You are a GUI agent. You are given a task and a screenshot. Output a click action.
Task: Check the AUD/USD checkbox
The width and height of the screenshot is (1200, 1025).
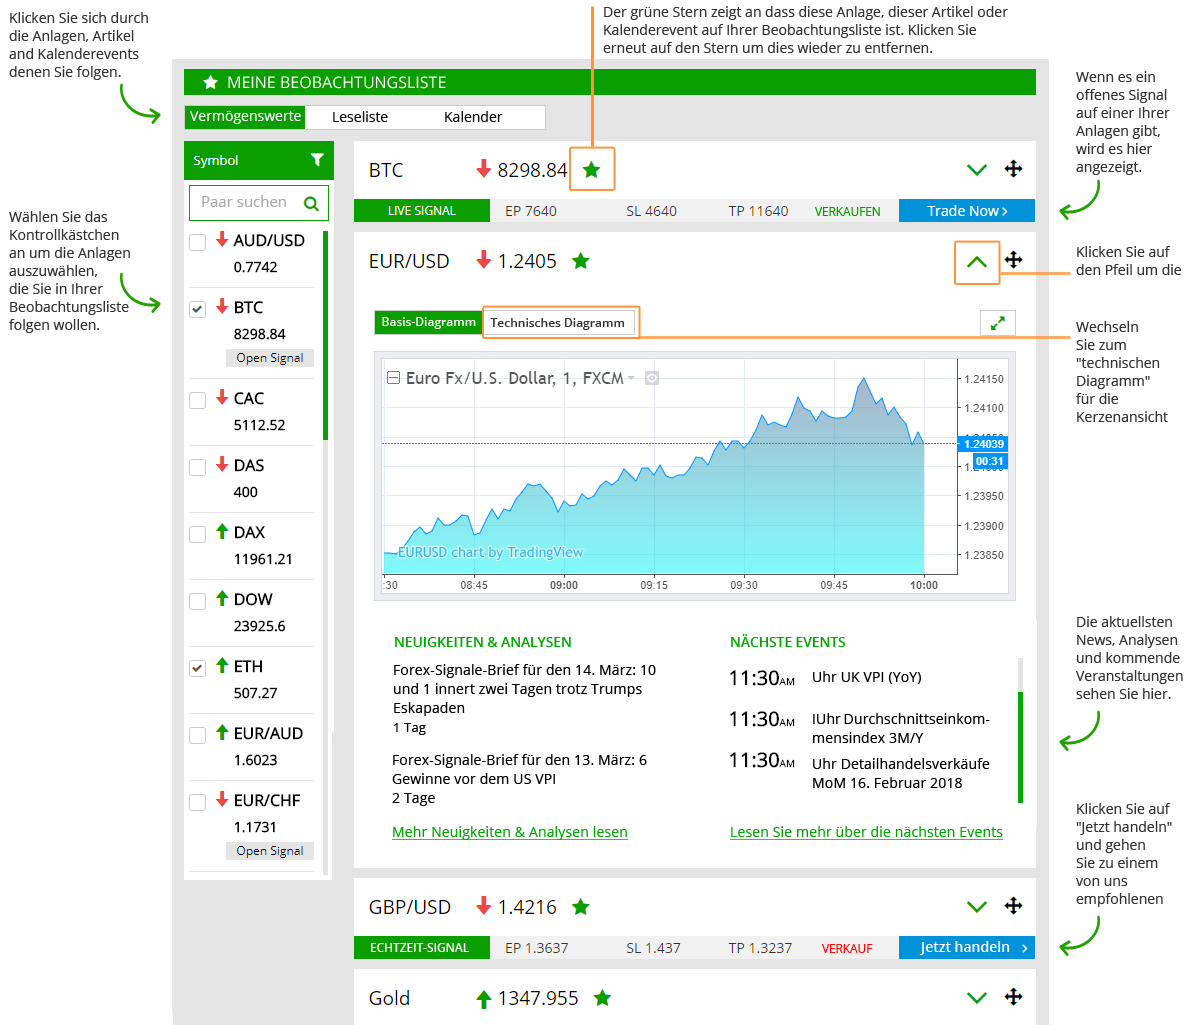(x=198, y=242)
